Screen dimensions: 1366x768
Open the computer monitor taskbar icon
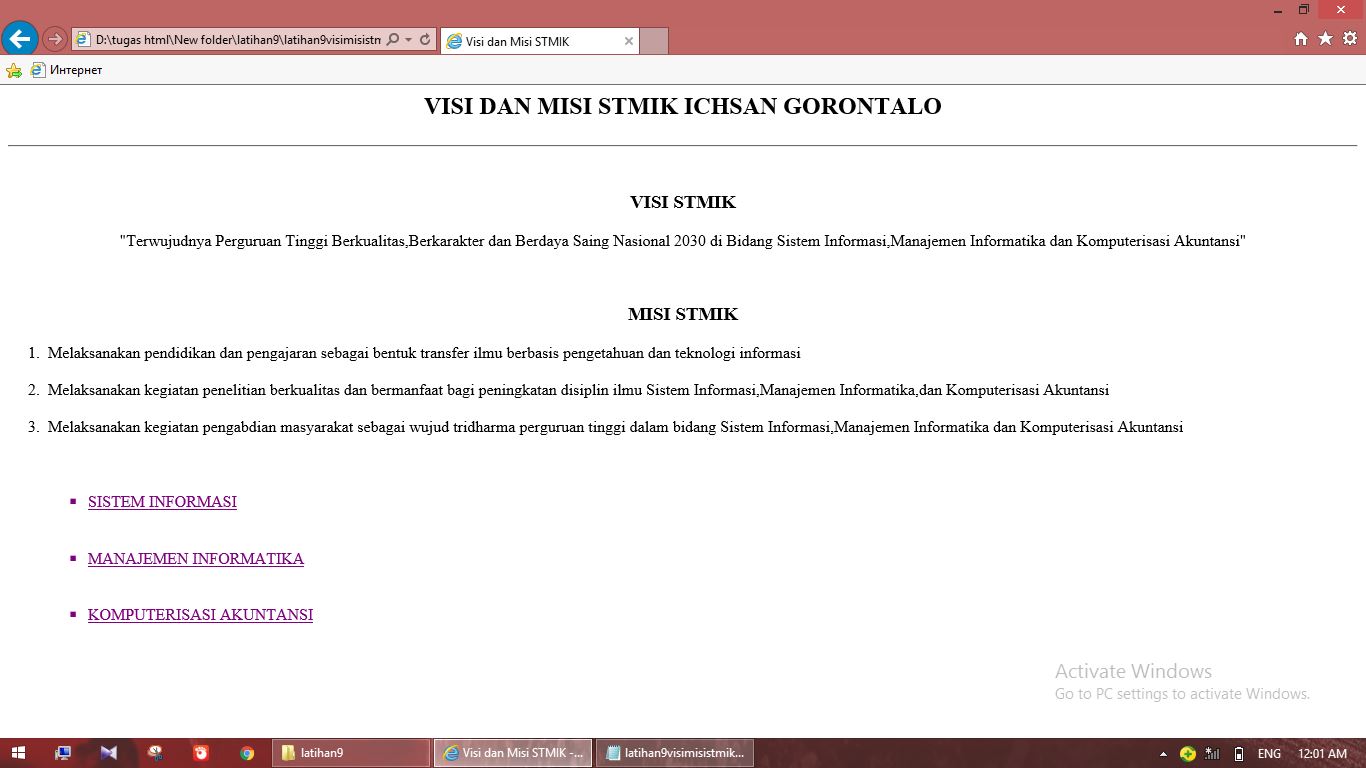[63, 753]
